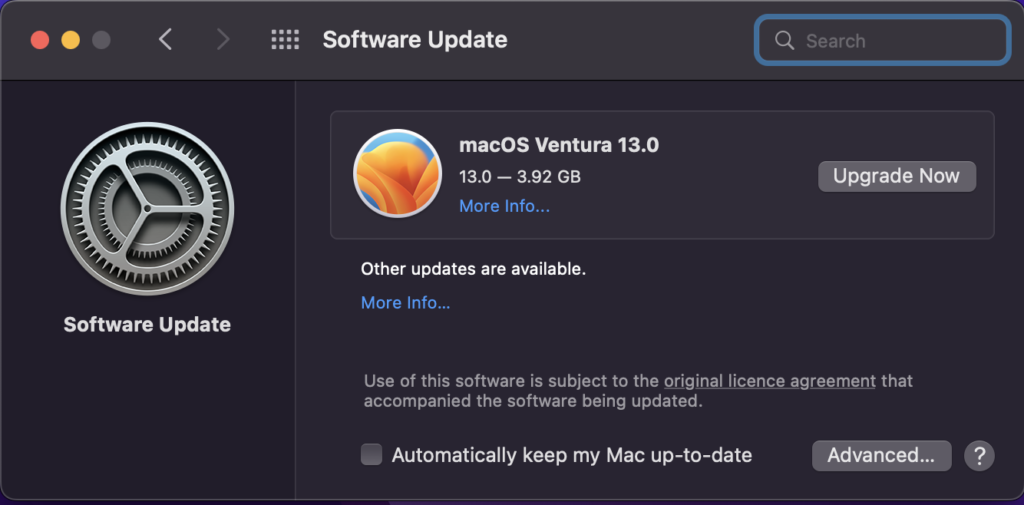Click the greyed-out fullscreen window button

(x=101, y=41)
